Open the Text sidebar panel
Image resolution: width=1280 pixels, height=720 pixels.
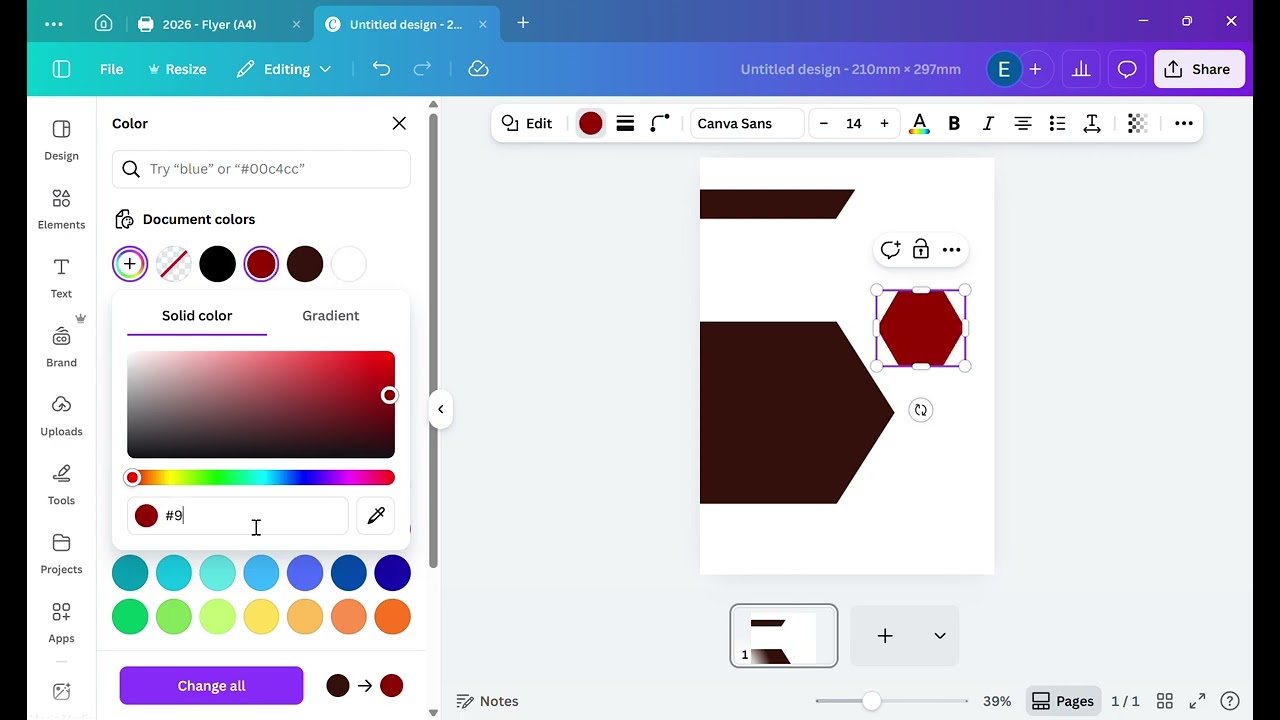coord(61,277)
